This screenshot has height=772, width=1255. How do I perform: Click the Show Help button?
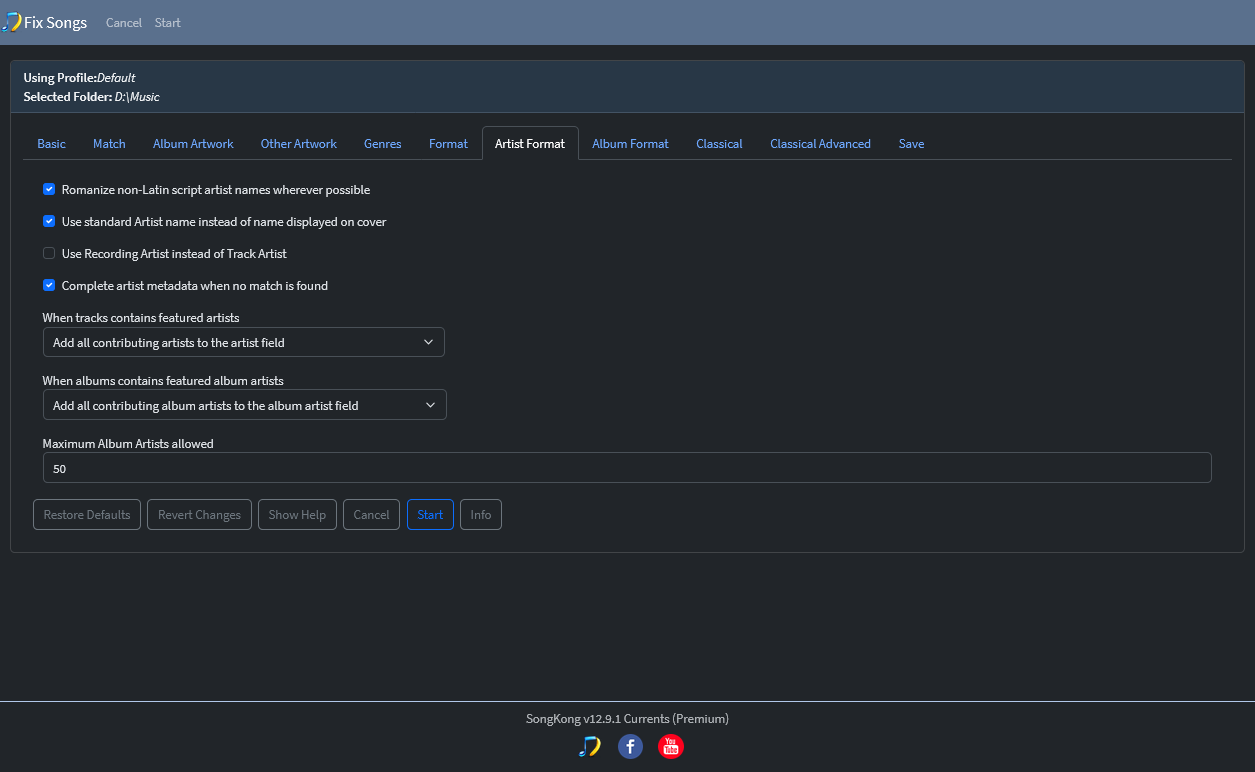[x=297, y=515]
